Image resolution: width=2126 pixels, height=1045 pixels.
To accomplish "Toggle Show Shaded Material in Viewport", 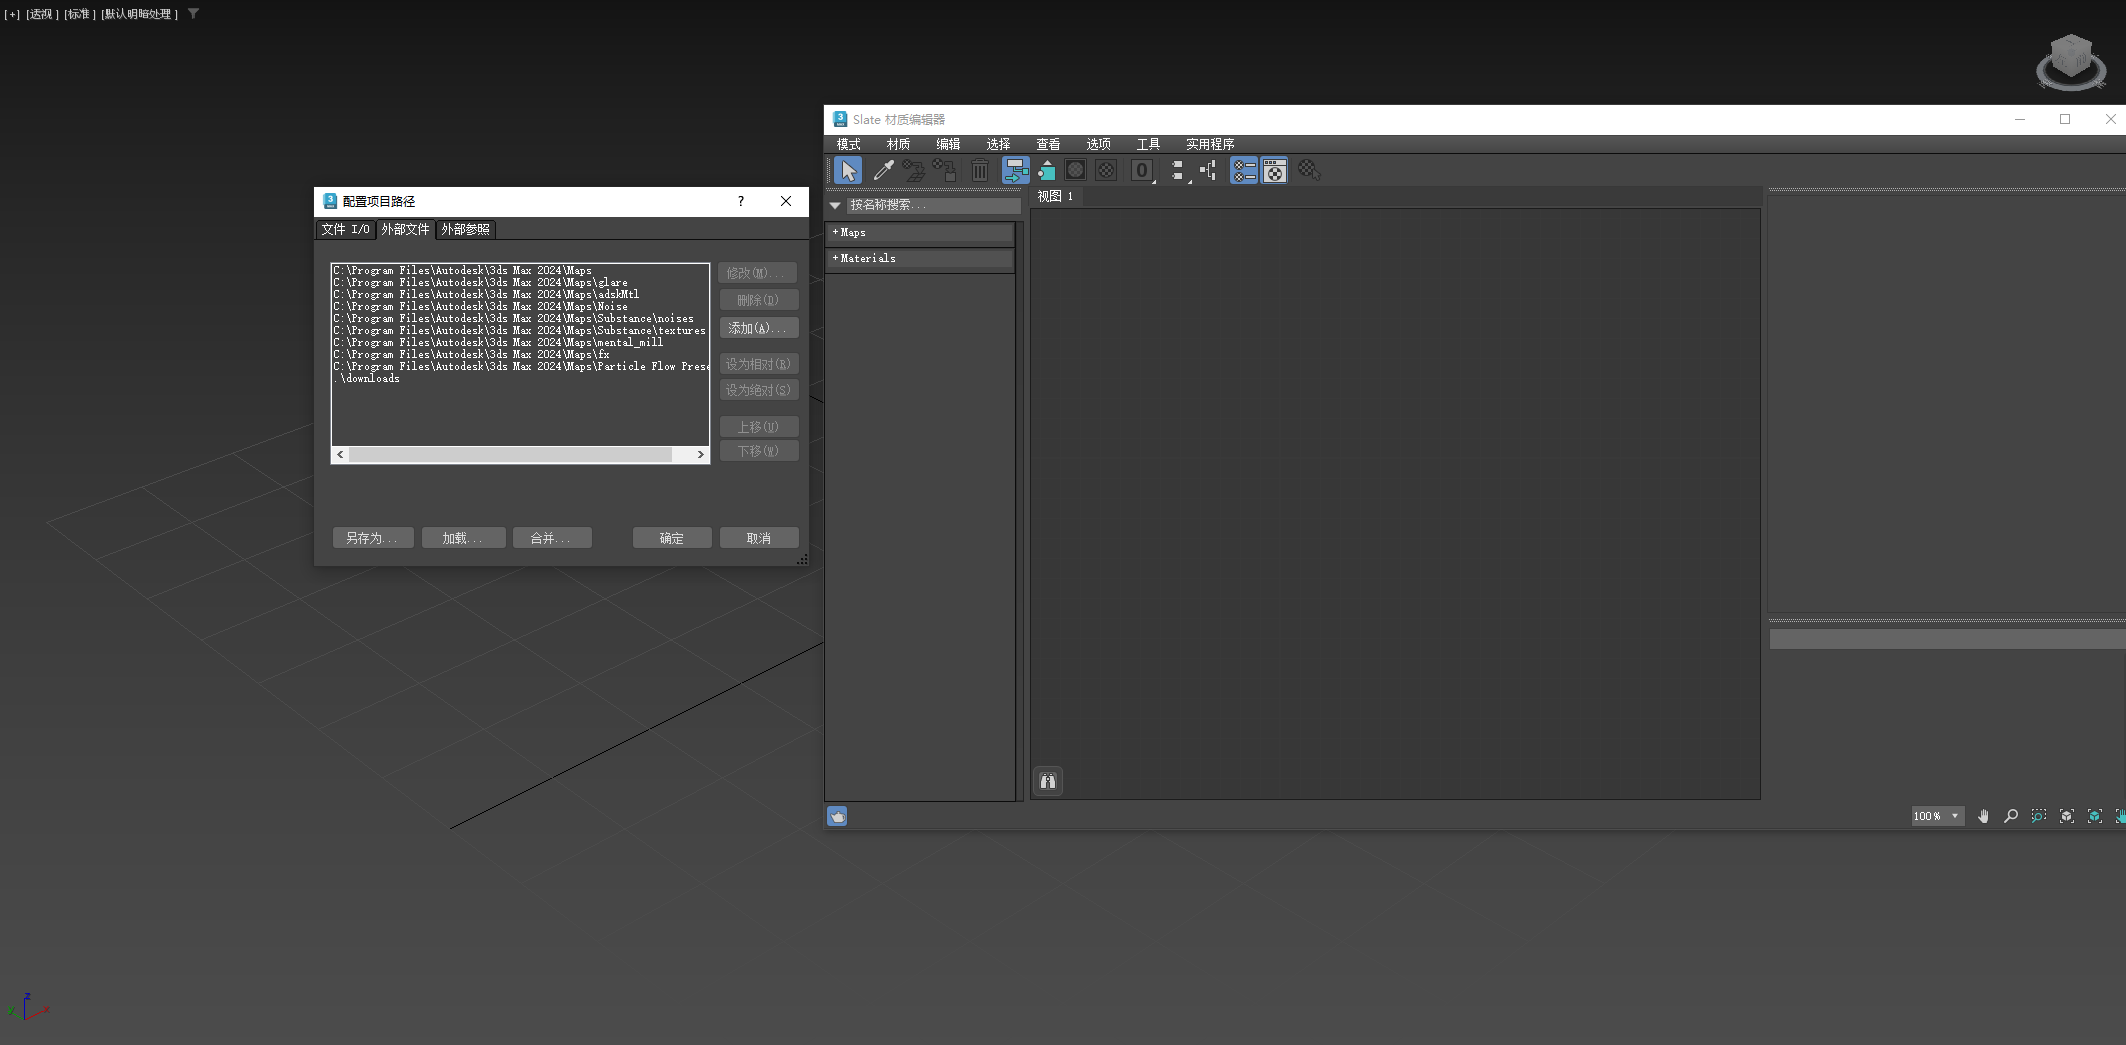I will 1076,171.
